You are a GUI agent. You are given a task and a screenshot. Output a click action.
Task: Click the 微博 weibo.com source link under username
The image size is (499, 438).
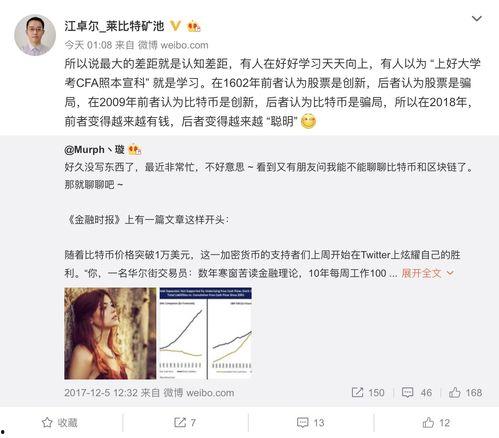click(173, 45)
